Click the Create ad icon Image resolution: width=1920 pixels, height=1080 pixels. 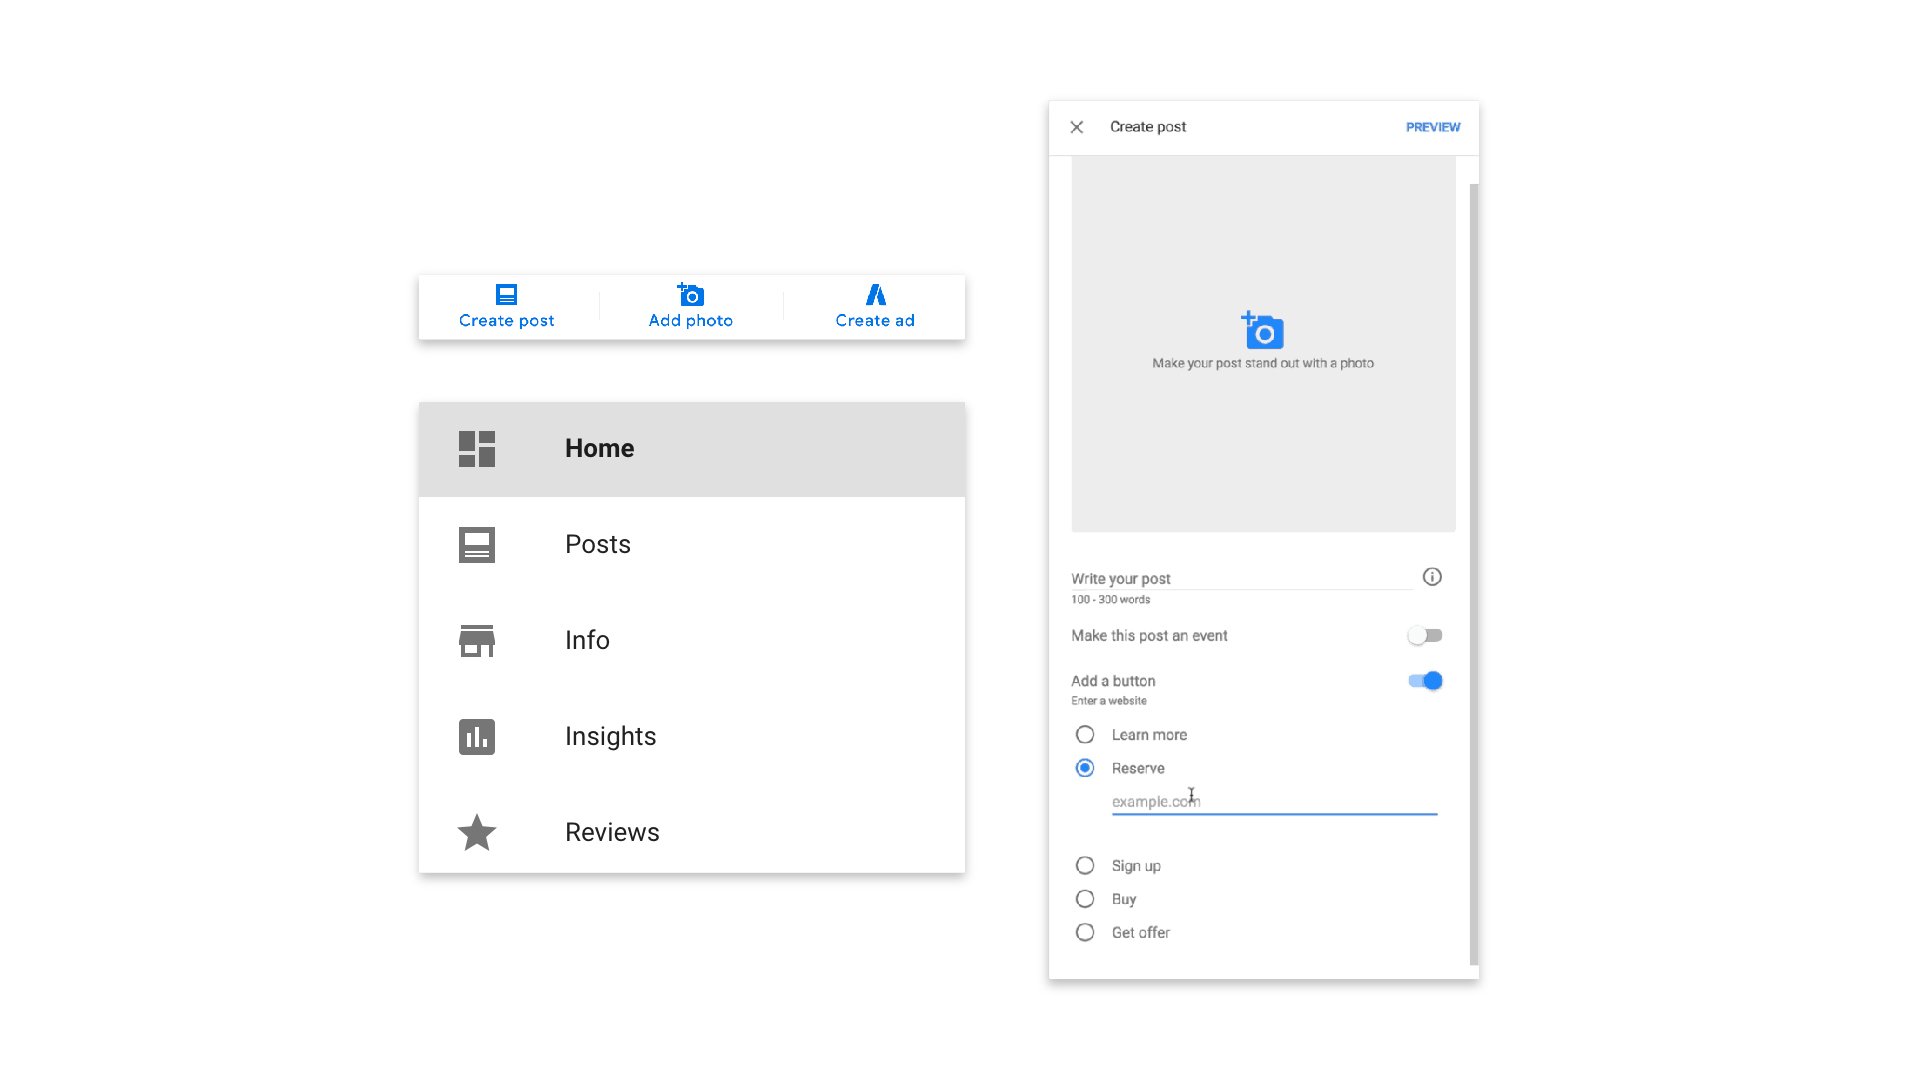[875, 295]
